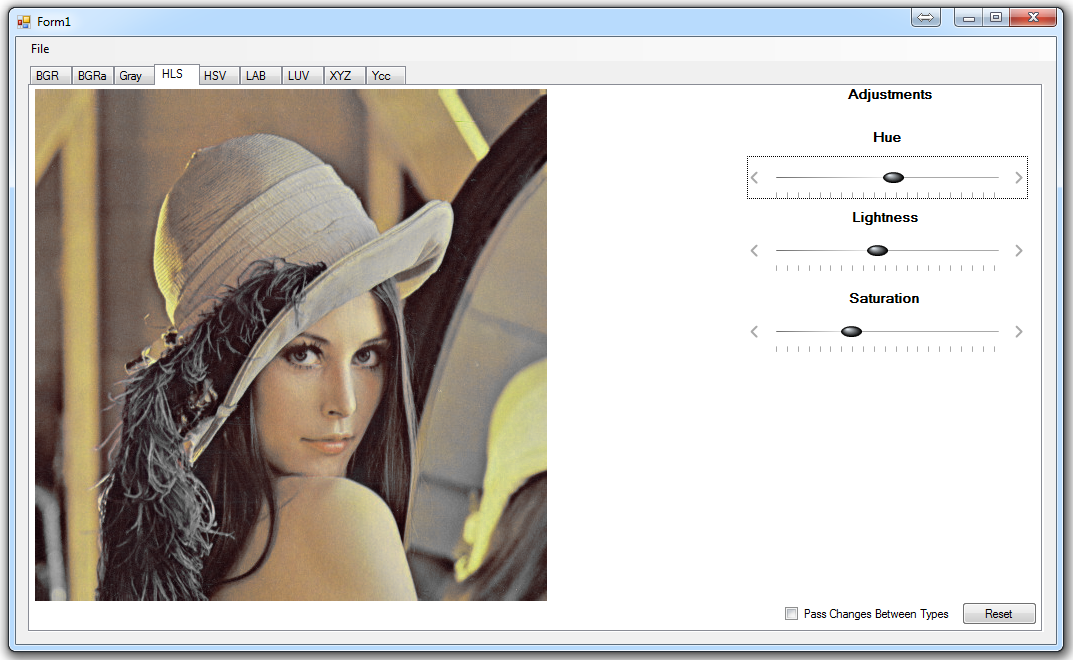This screenshot has width=1073, height=660.
Task: Switch to the XYZ tab
Action: click(344, 75)
